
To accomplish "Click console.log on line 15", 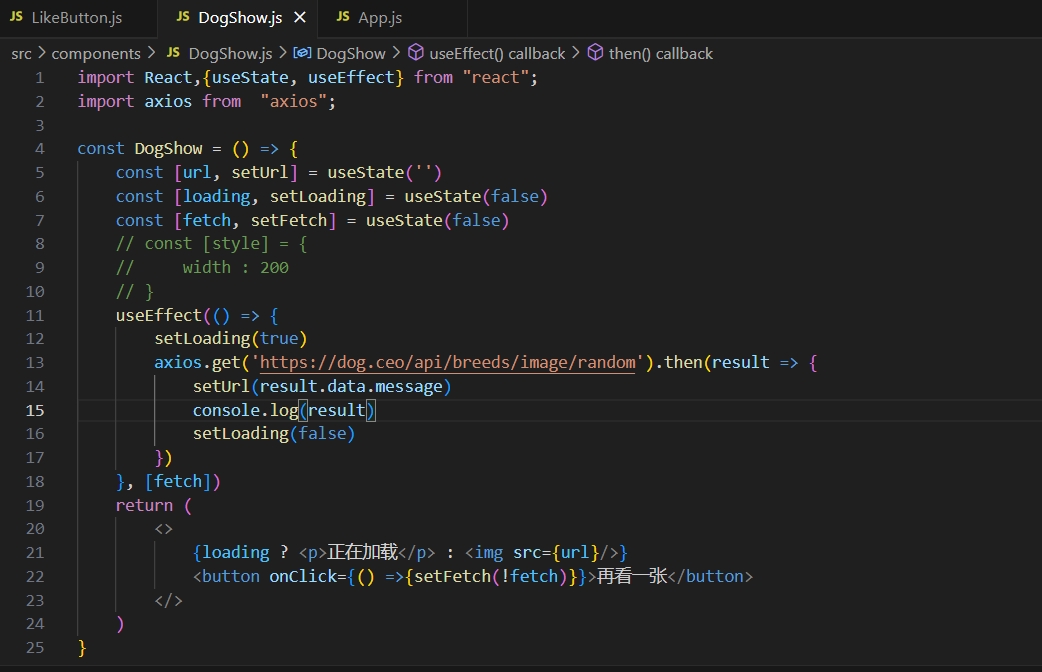I will 245,411.
